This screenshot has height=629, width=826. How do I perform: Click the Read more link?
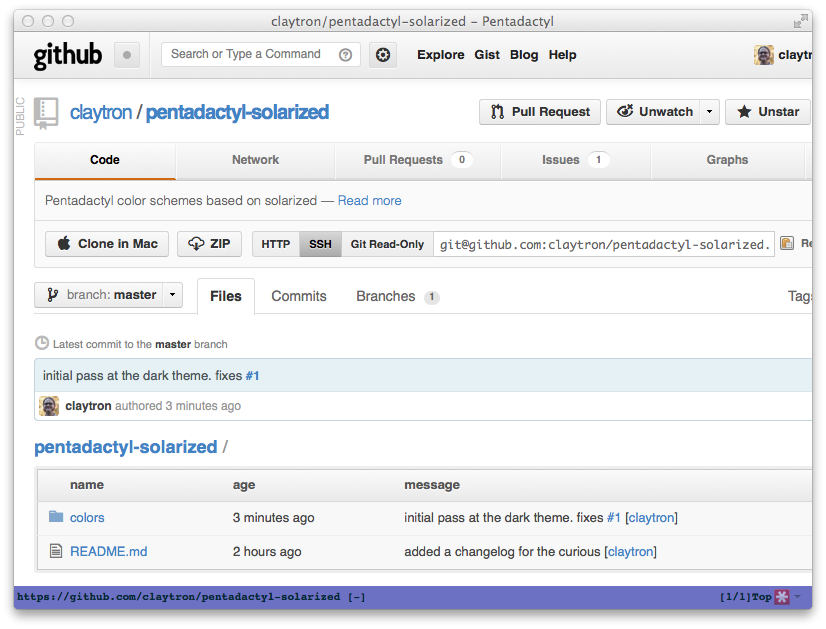(x=370, y=201)
